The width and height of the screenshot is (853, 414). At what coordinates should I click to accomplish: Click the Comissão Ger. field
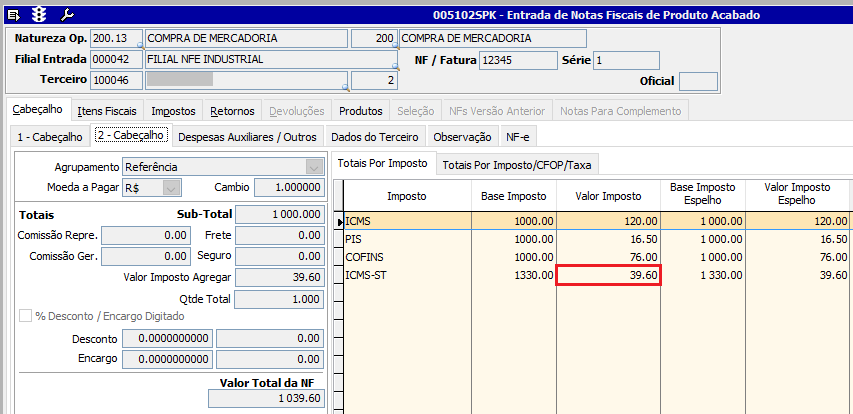click(x=146, y=256)
